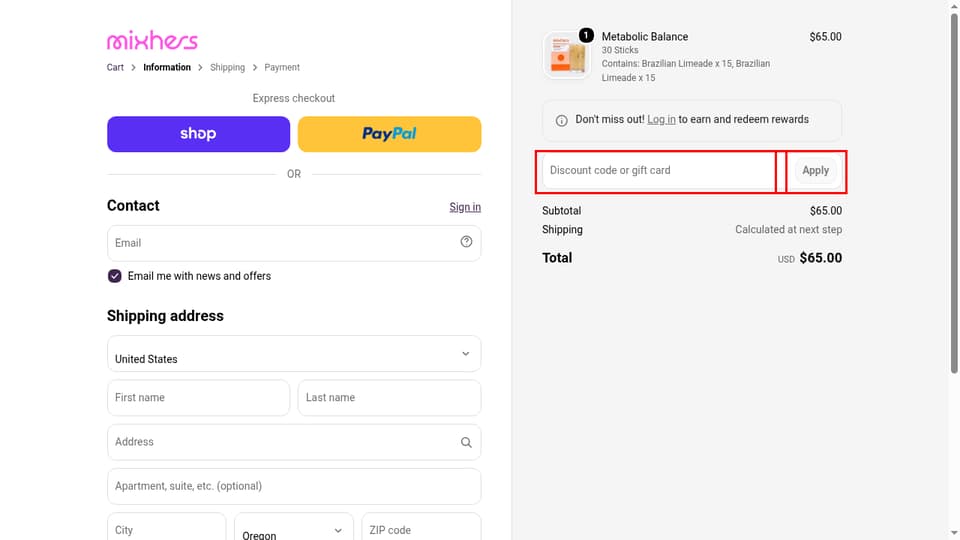Click the USD $65.00 total amount
The width and height of the screenshot is (960, 540).
[809, 258]
